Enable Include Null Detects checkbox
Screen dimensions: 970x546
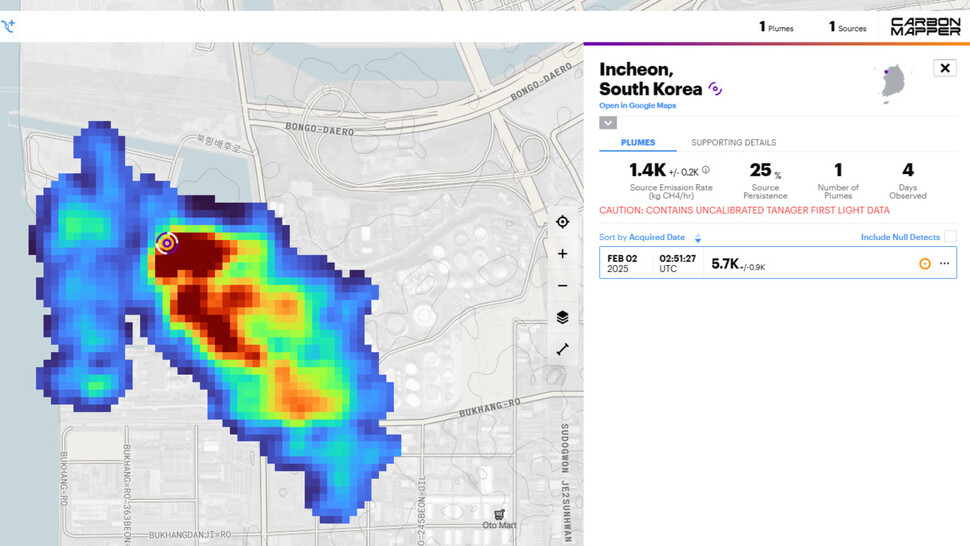coord(950,237)
